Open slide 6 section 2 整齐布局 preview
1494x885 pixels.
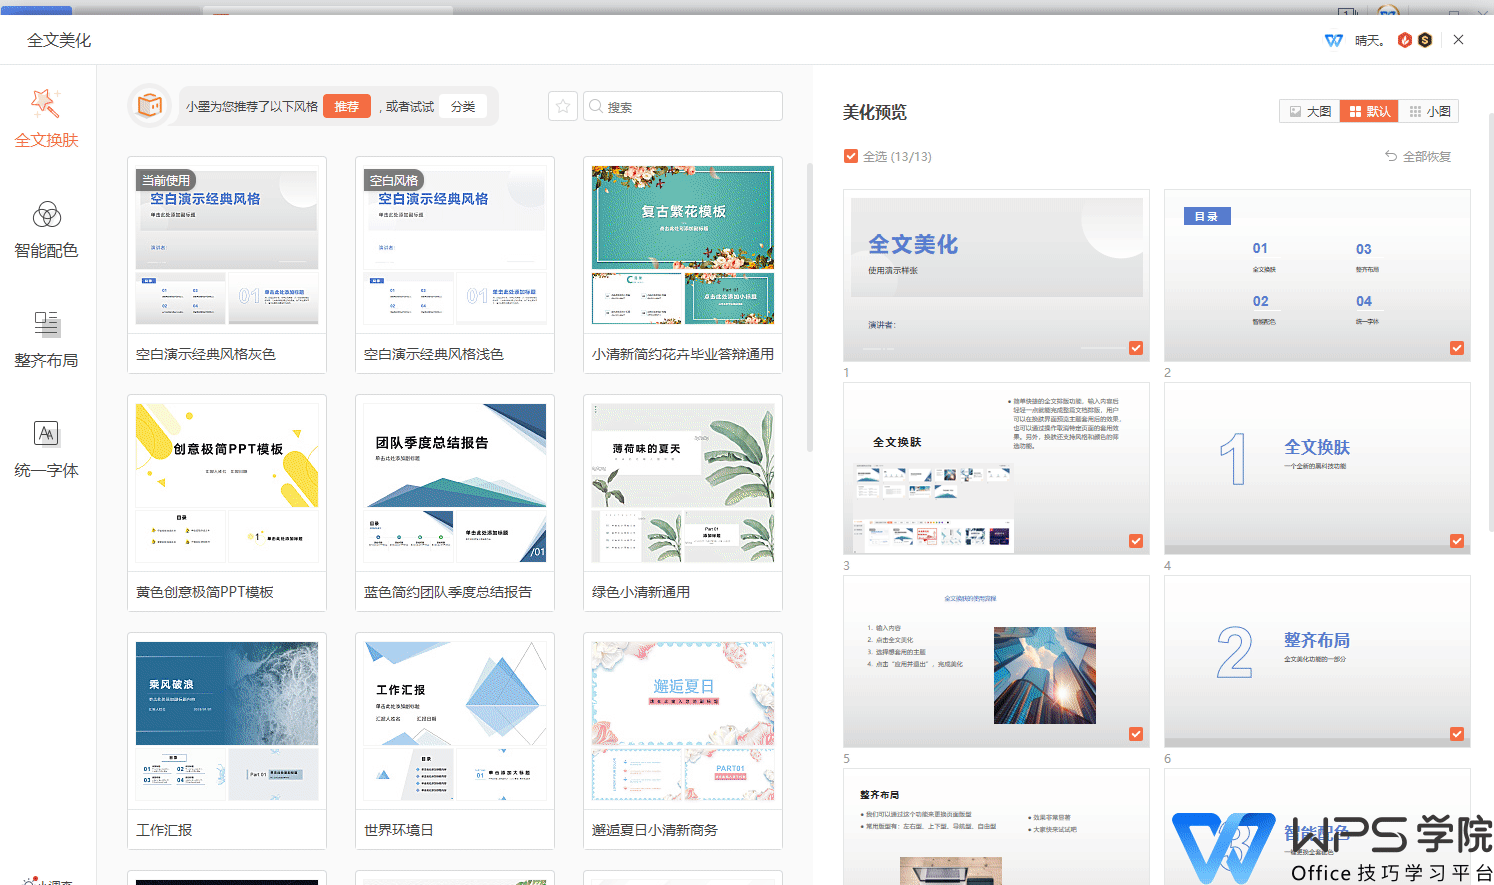pos(1317,661)
